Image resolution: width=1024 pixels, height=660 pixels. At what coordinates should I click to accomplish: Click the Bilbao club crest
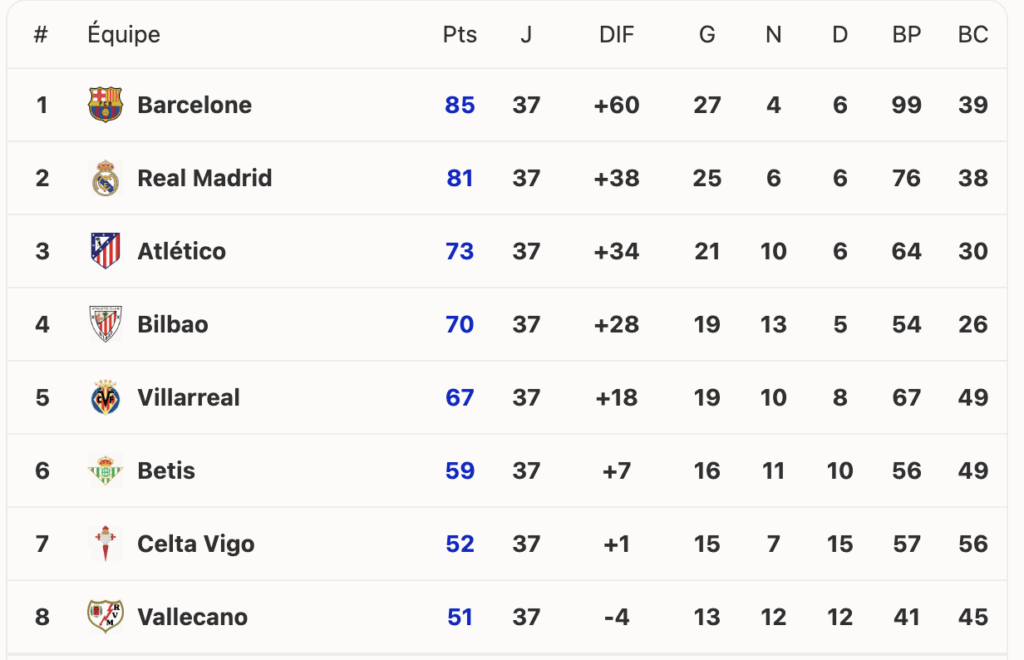(x=105, y=324)
